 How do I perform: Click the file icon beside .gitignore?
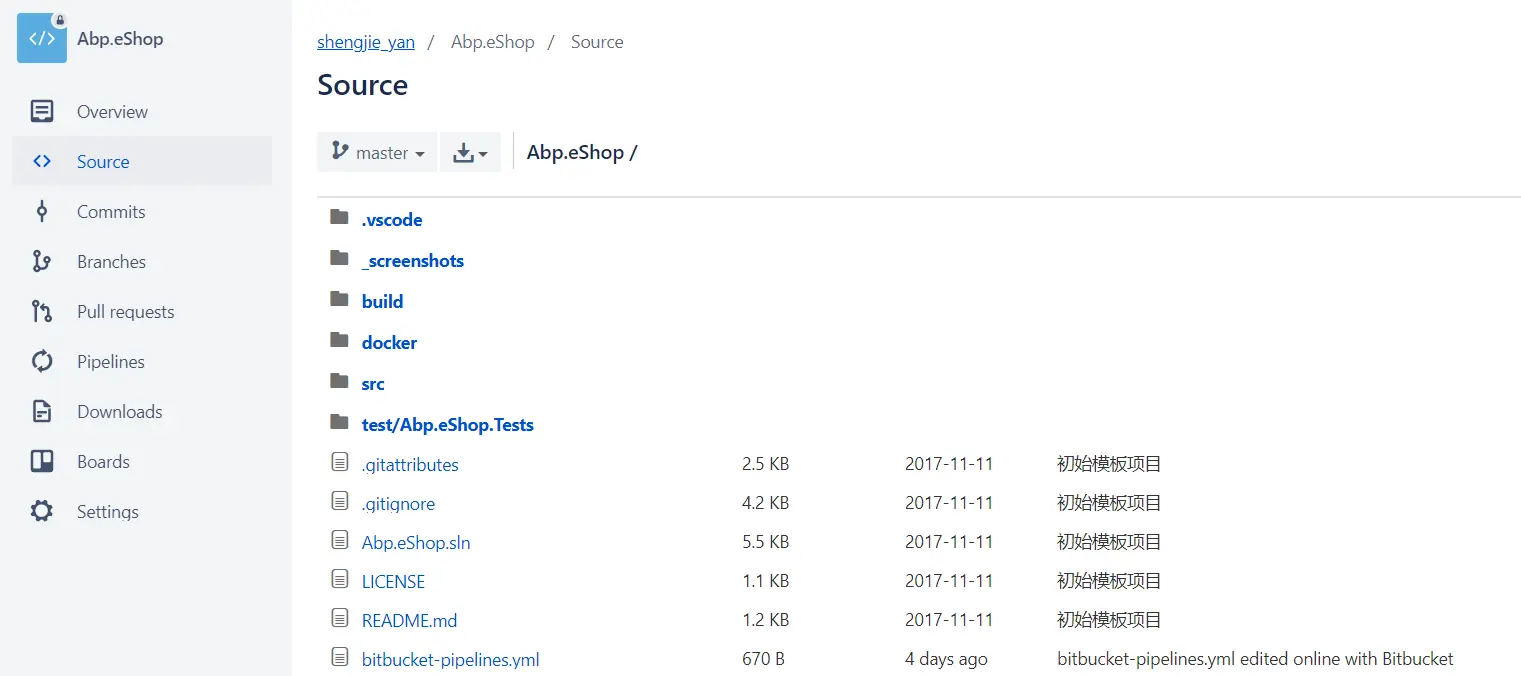pyautogui.click(x=340, y=501)
